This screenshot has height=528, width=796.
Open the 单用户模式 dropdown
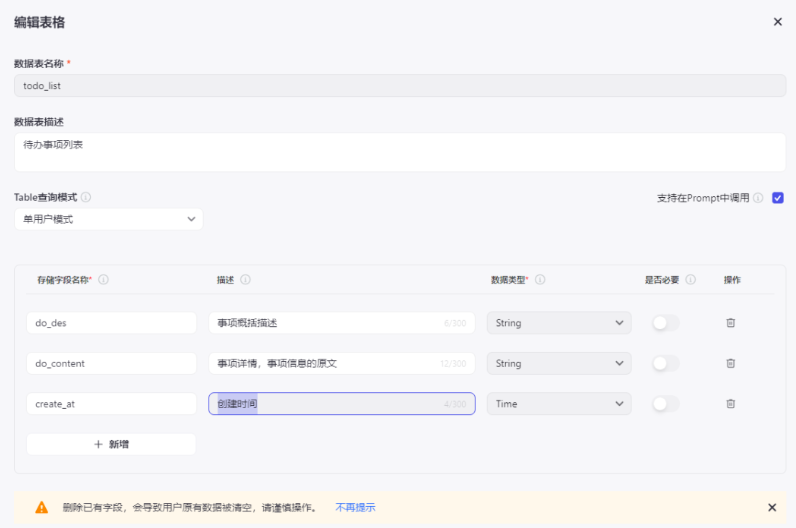(x=109, y=219)
